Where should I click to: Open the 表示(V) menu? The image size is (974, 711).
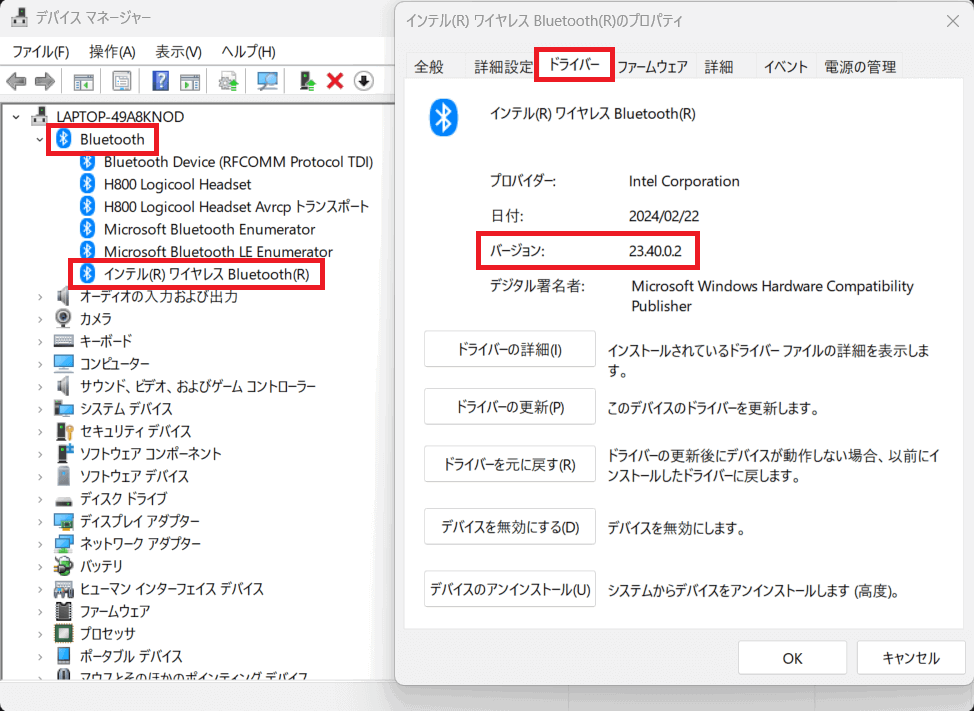point(178,52)
